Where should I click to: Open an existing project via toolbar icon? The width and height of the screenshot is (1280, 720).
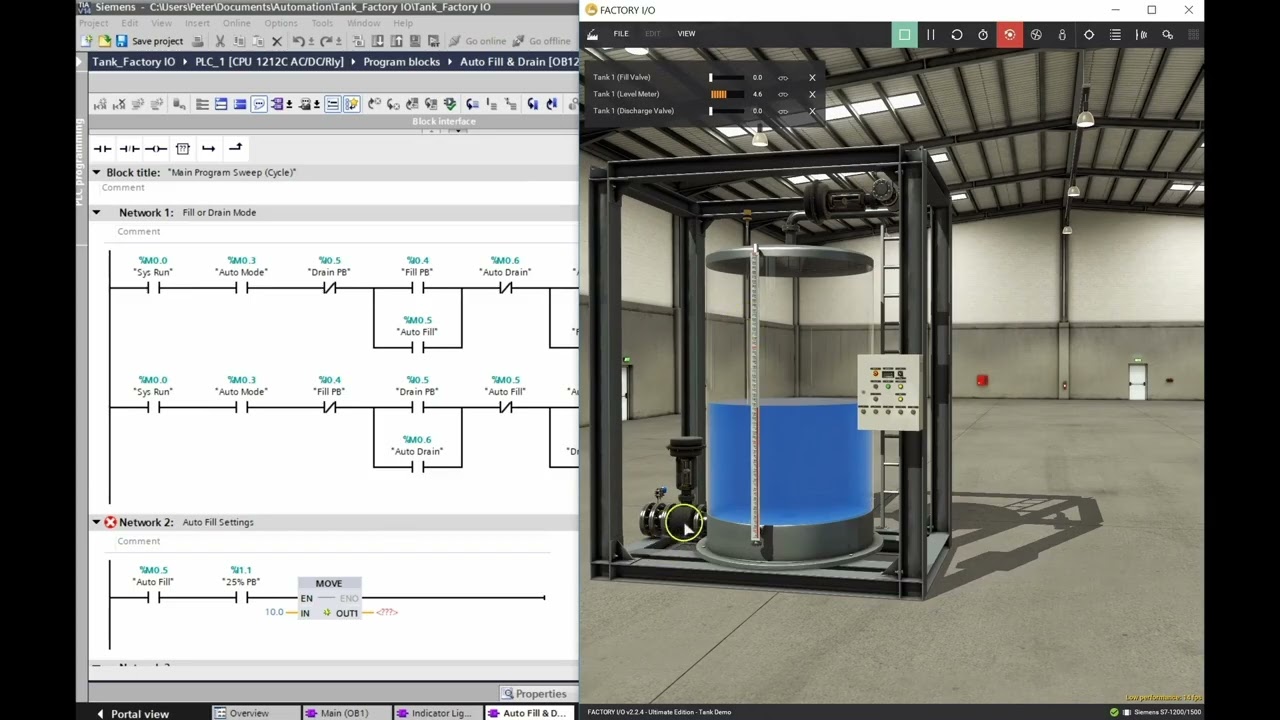pos(105,41)
